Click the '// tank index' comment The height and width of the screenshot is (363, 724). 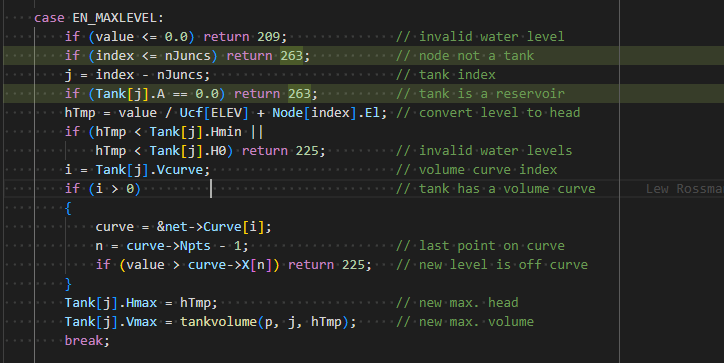446,75
